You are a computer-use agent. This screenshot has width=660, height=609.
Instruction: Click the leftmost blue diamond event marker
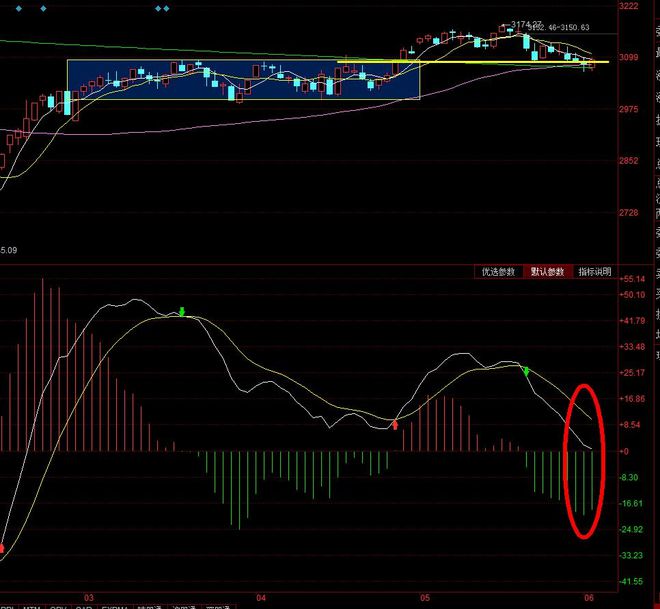19,8
